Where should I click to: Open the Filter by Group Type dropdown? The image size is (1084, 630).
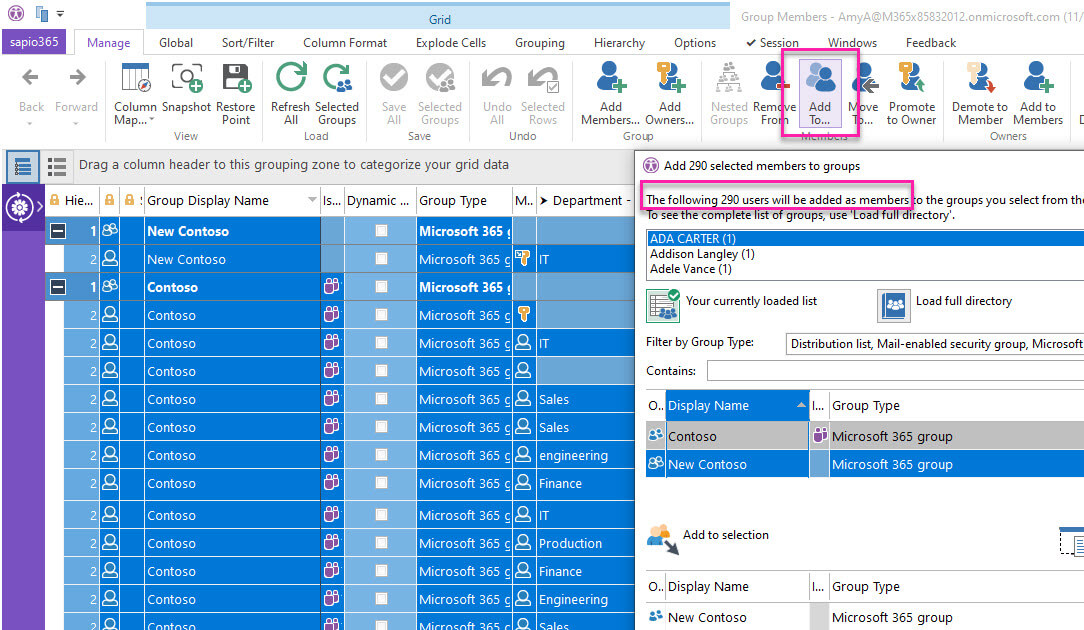[x=935, y=344]
